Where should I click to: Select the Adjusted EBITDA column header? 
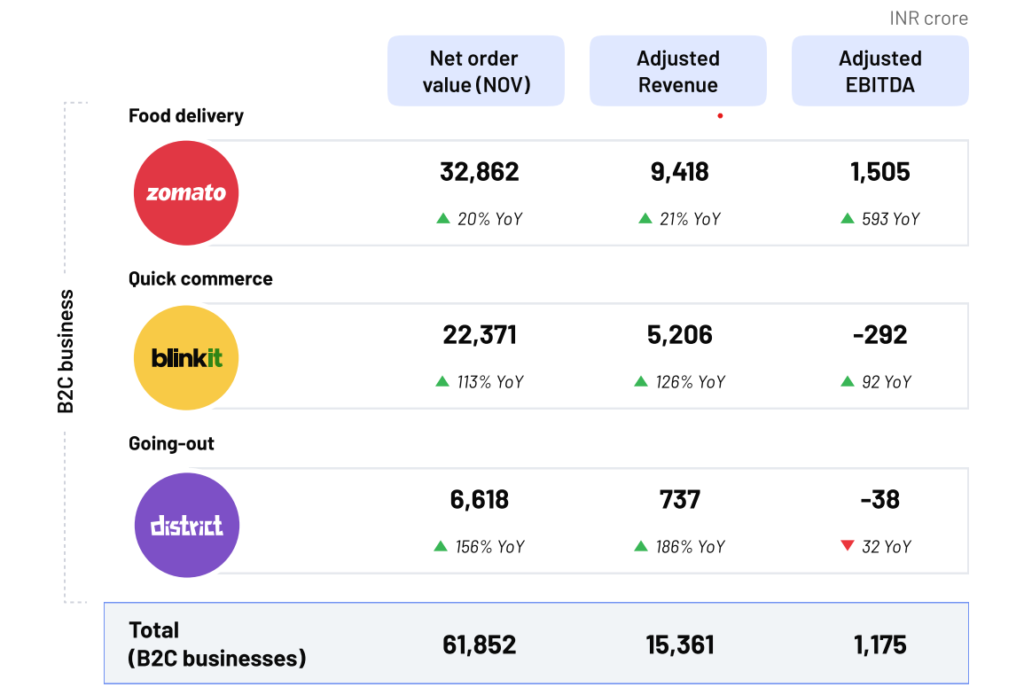pos(880,71)
